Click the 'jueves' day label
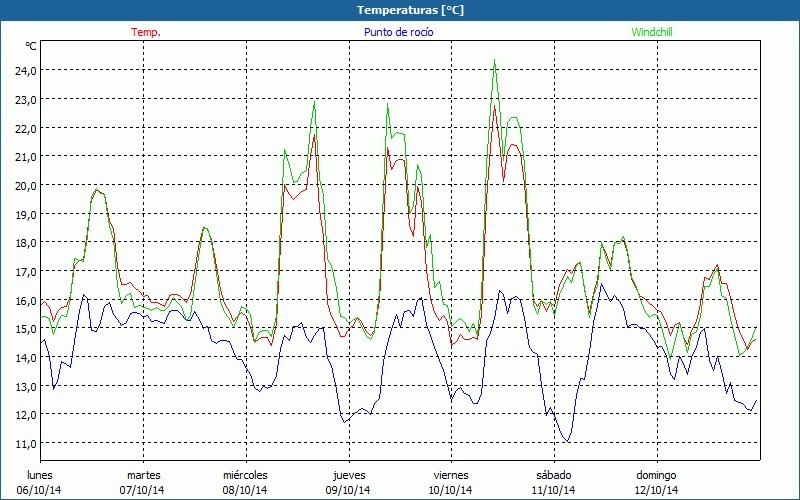Viewport: 800px width, 500px height. coord(348,475)
